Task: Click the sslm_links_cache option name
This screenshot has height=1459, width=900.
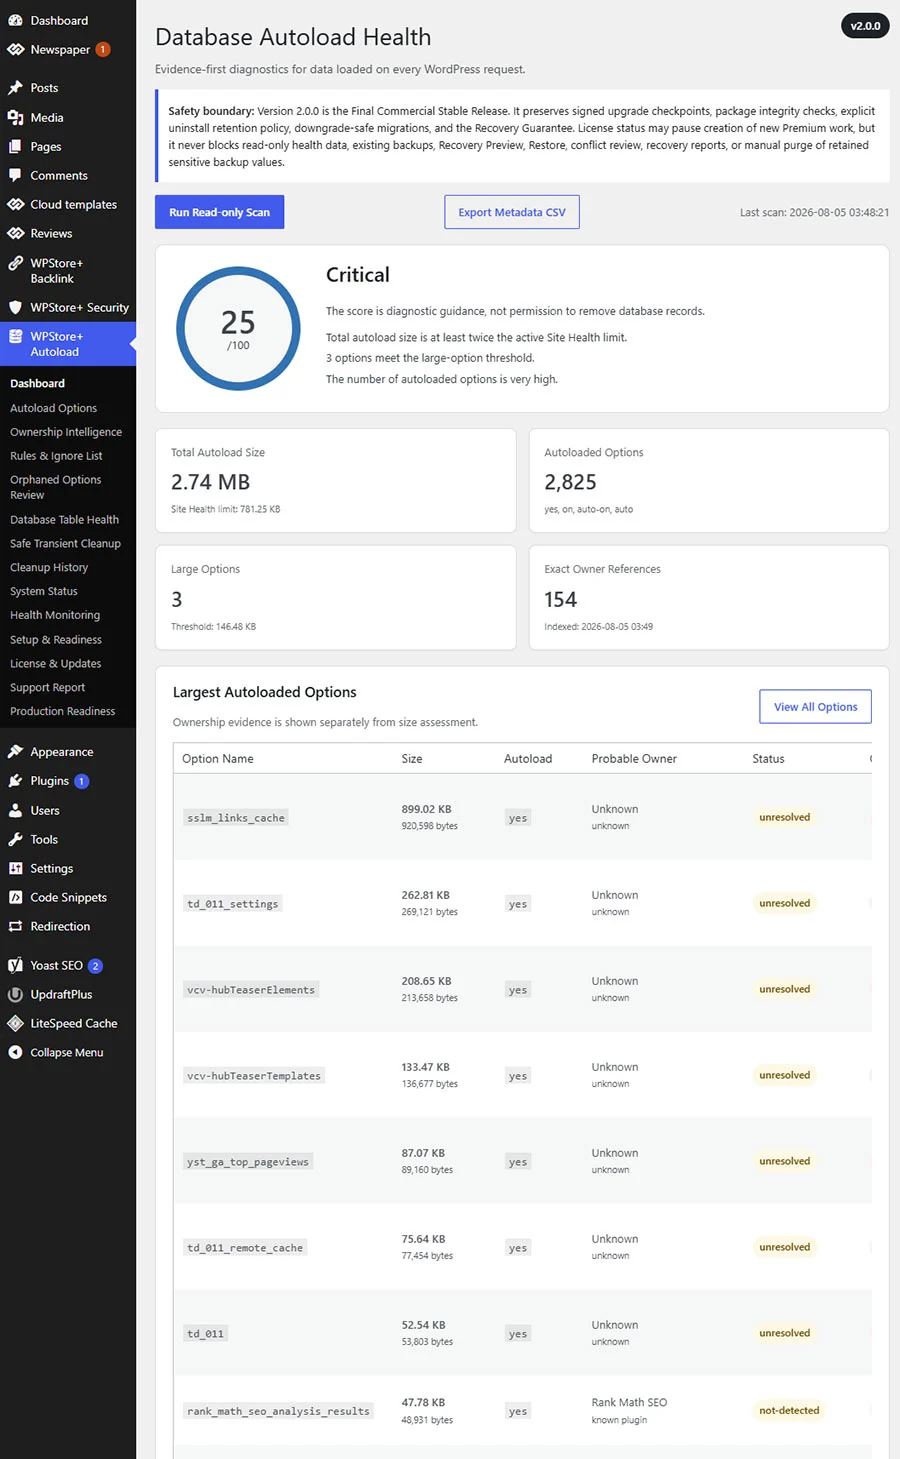Action: click(x=236, y=818)
